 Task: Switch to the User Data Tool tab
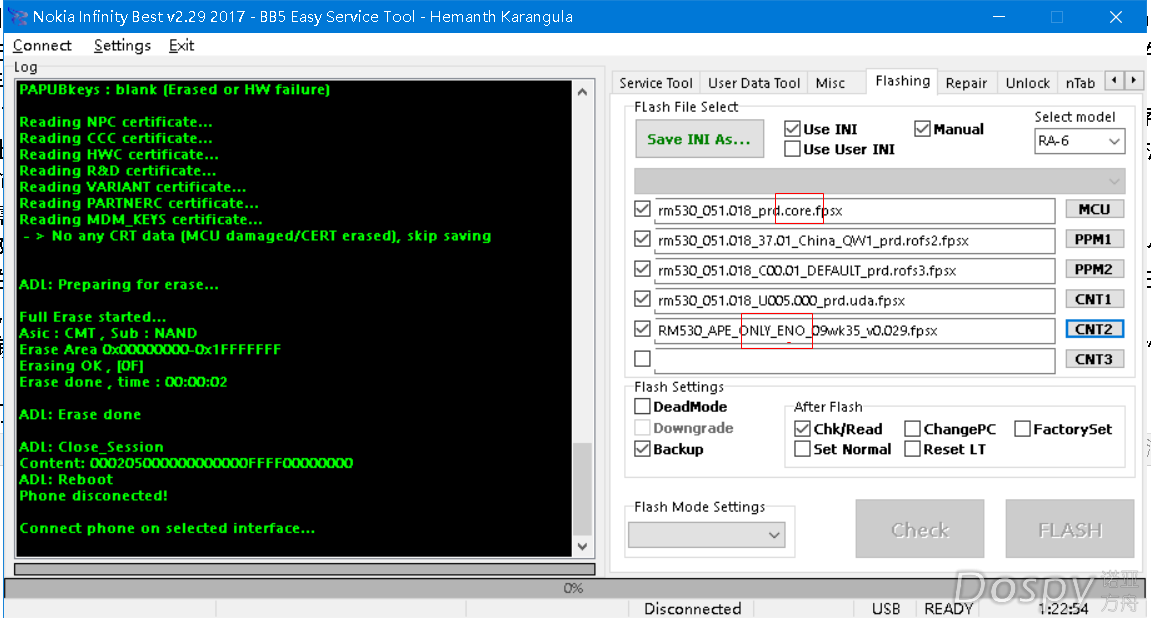coord(754,83)
